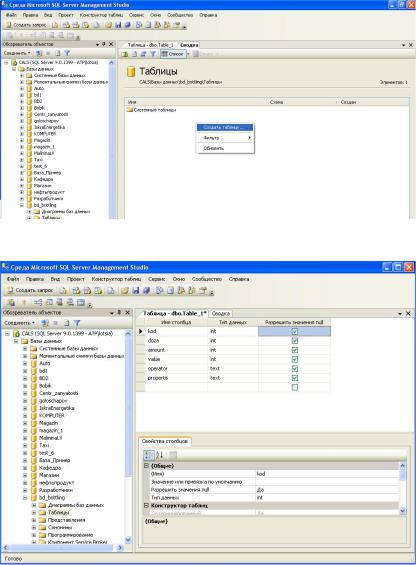Screen dimensions: 416x565
Task: Select Системные таблицы folder in Сводка list
Action: point(151,110)
